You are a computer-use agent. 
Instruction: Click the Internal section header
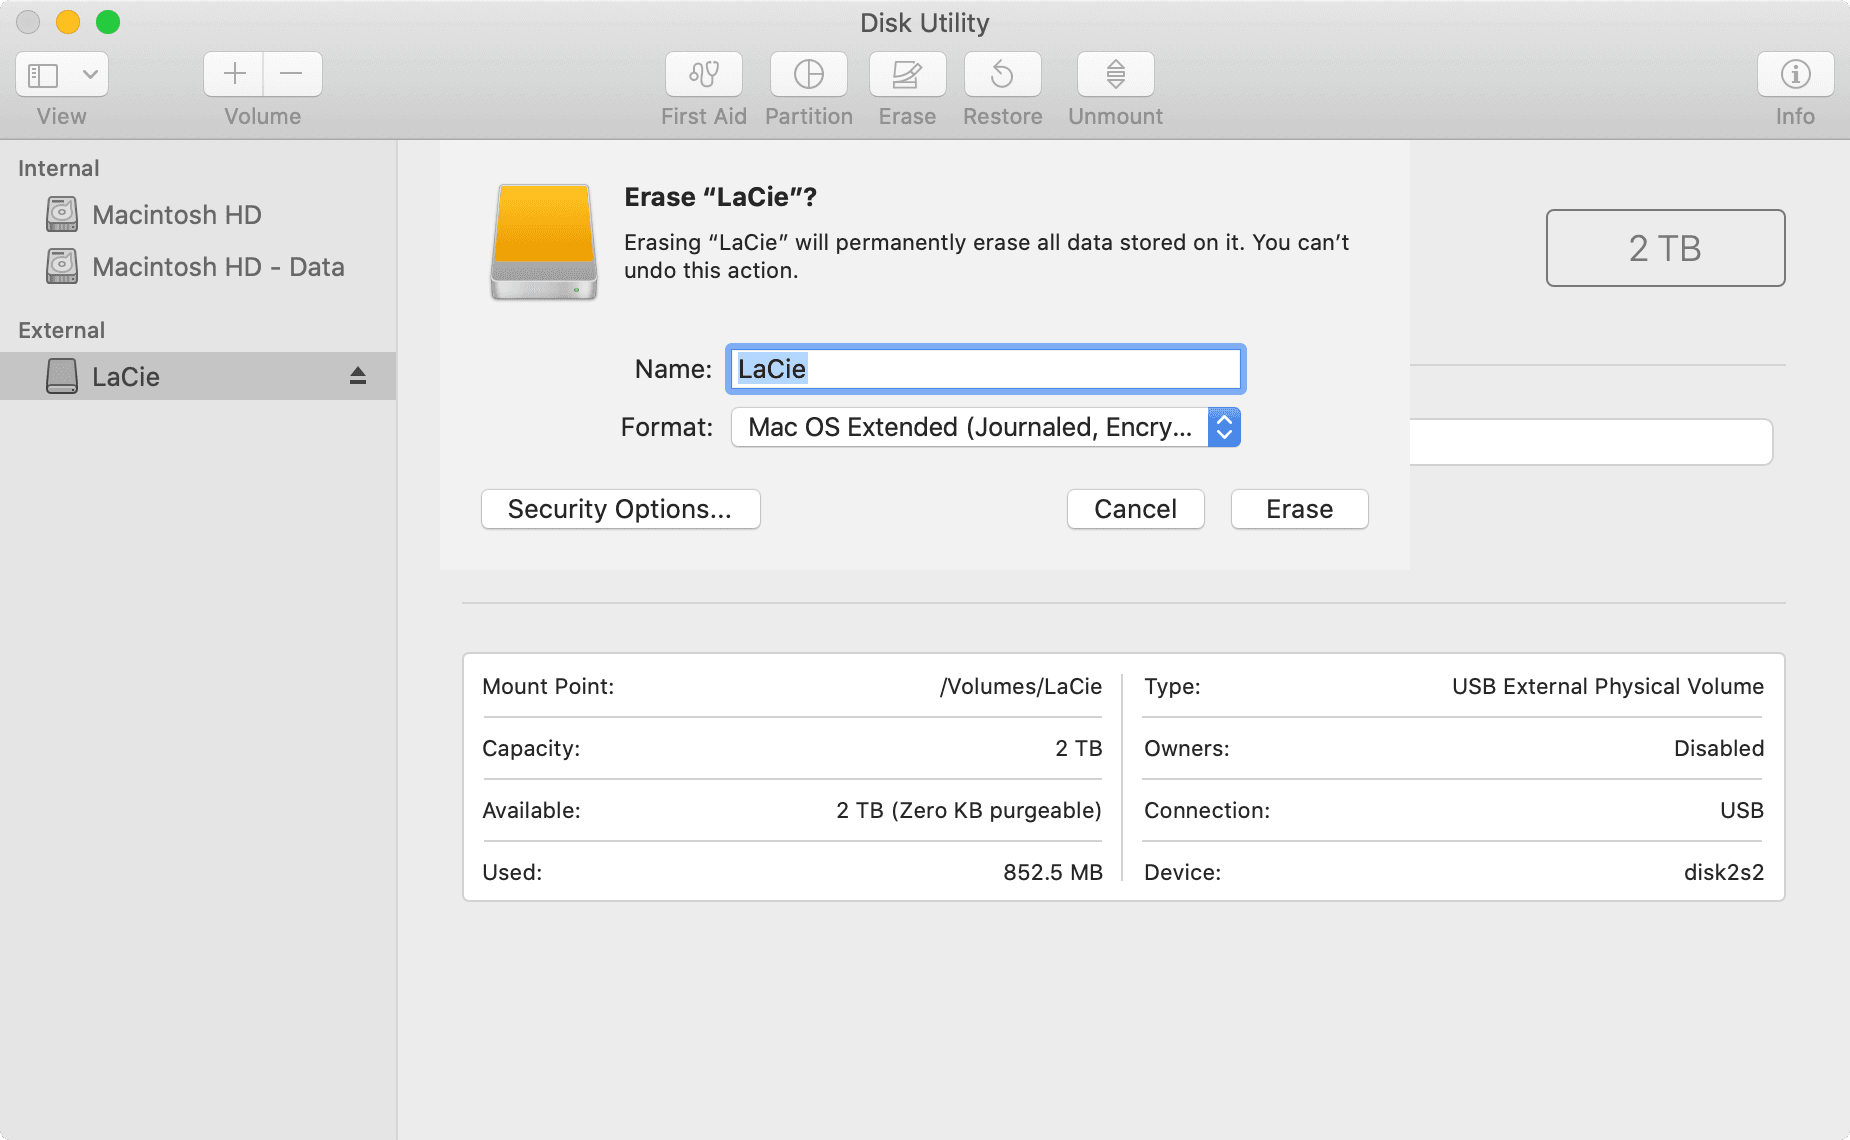pyautogui.click(x=59, y=168)
